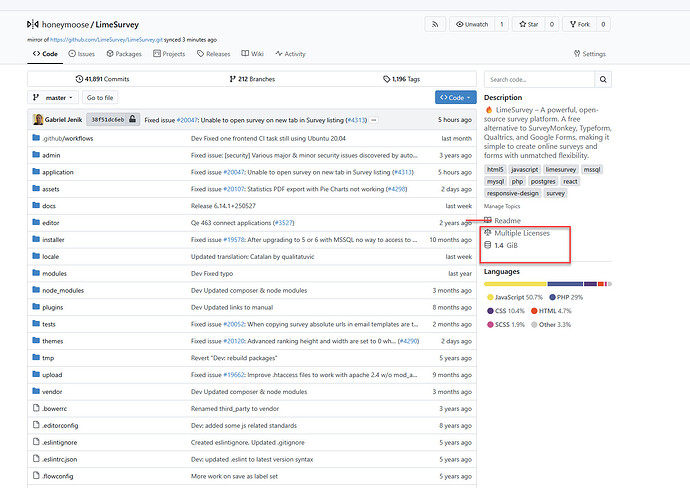View 41,891 Commits history

click(102, 79)
